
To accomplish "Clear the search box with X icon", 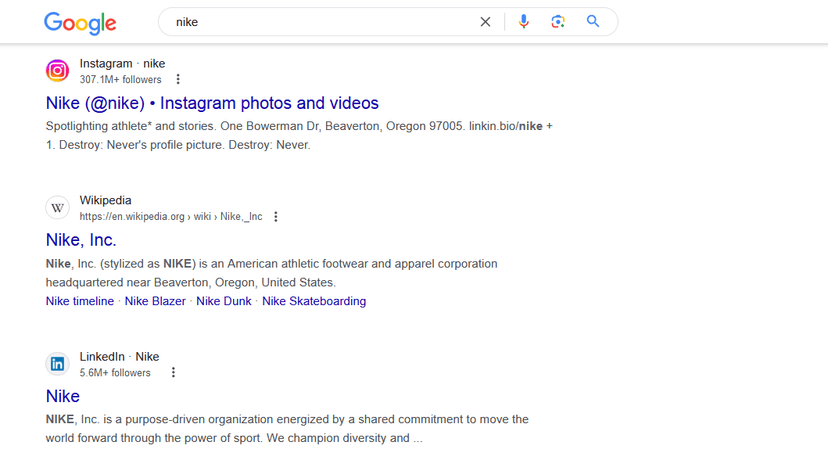I will [485, 22].
